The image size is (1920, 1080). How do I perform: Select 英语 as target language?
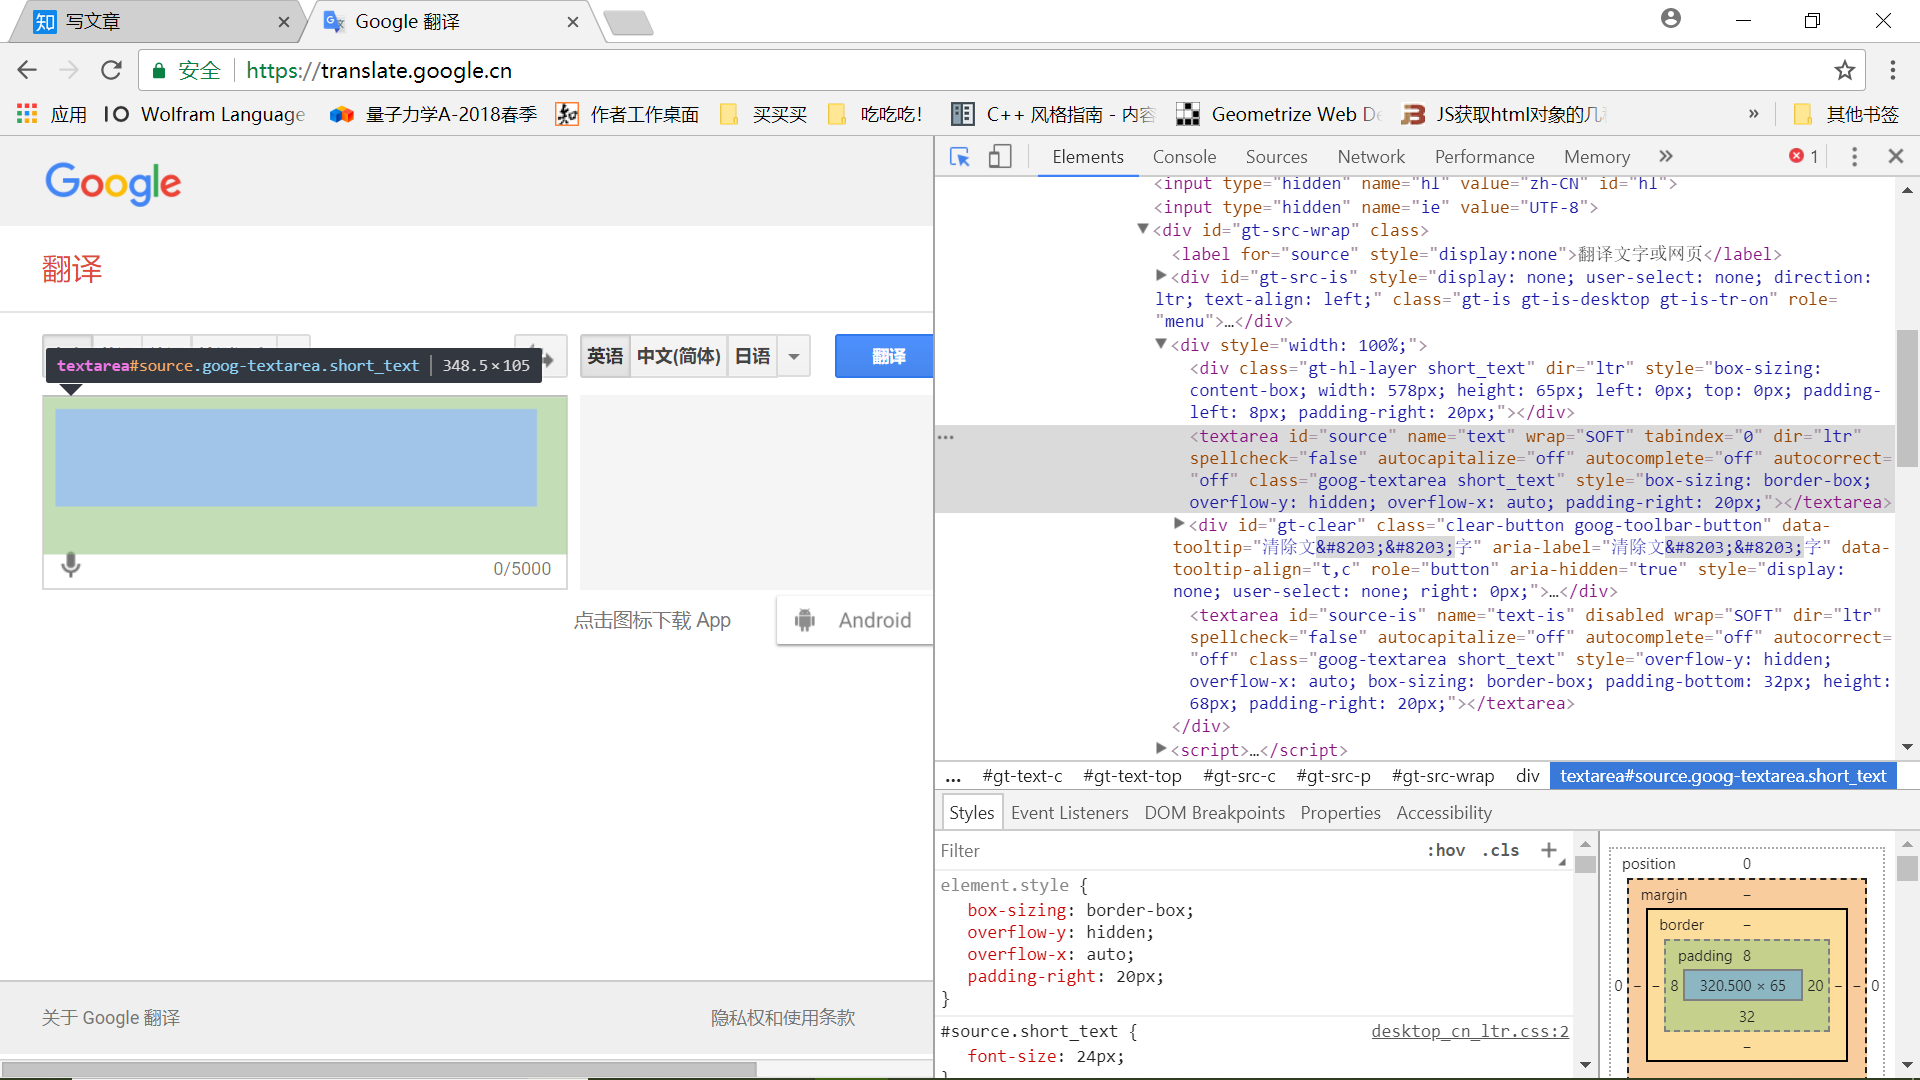[x=605, y=356]
